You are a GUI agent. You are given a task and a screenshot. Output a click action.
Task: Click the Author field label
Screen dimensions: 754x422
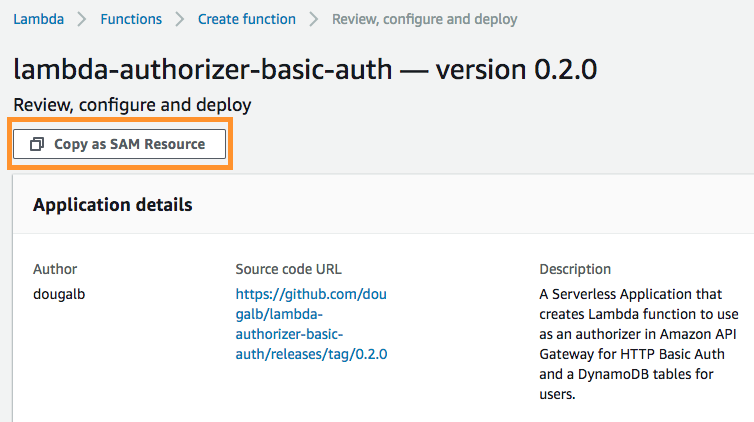[x=55, y=269]
